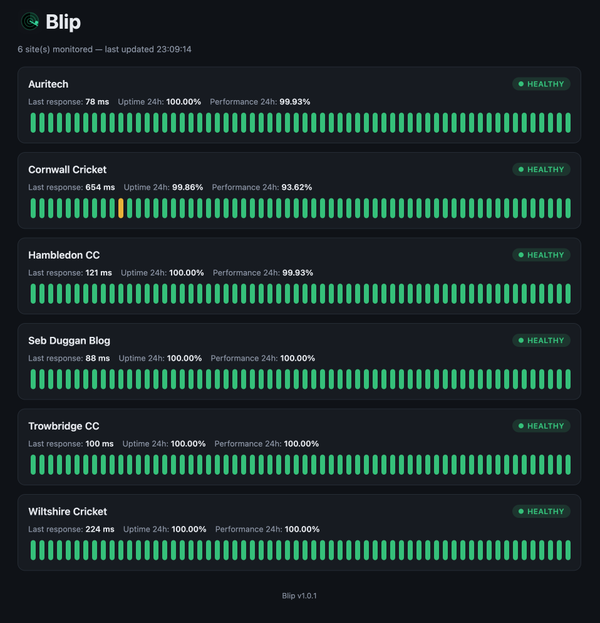
Task: Click the Blip radar logo icon
Action: (x=30, y=21)
